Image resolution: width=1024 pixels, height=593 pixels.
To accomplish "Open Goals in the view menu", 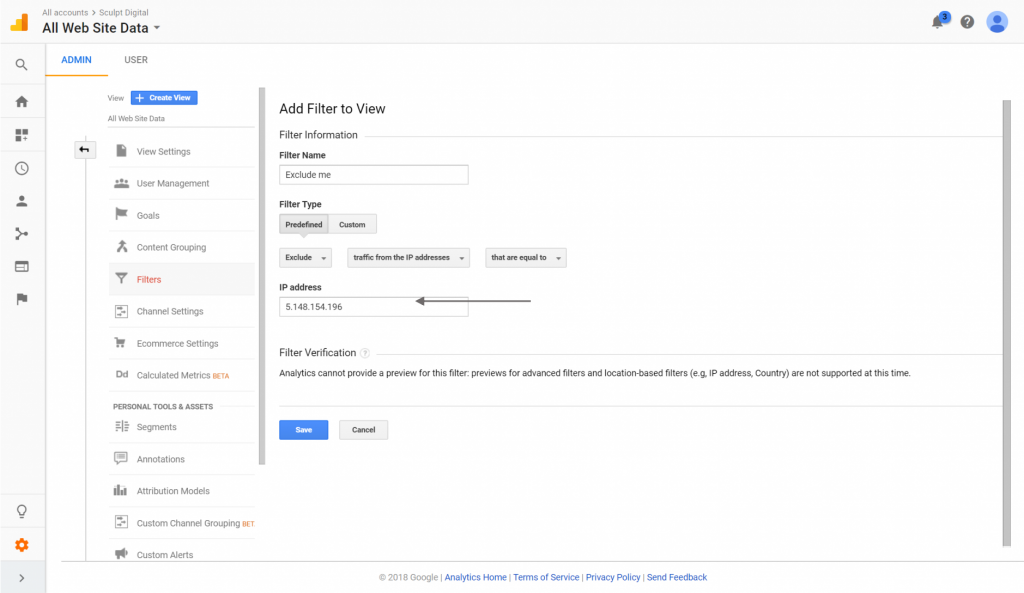I will tap(148, 216).
